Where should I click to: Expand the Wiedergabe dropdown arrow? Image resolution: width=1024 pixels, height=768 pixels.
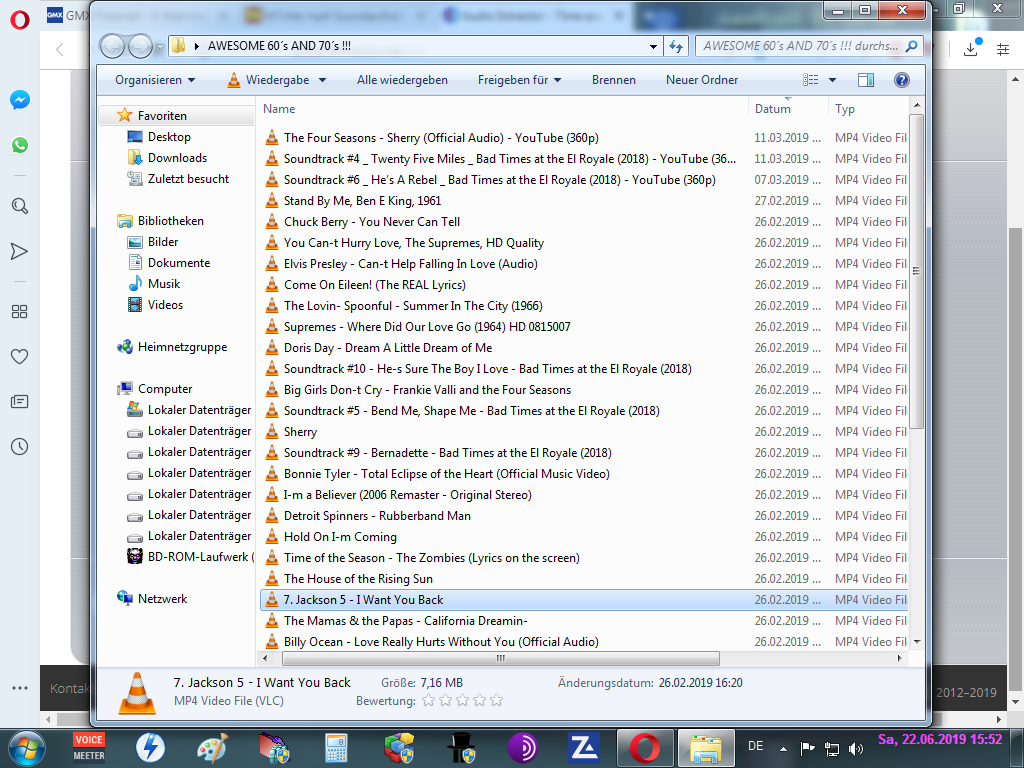[323, 80]
